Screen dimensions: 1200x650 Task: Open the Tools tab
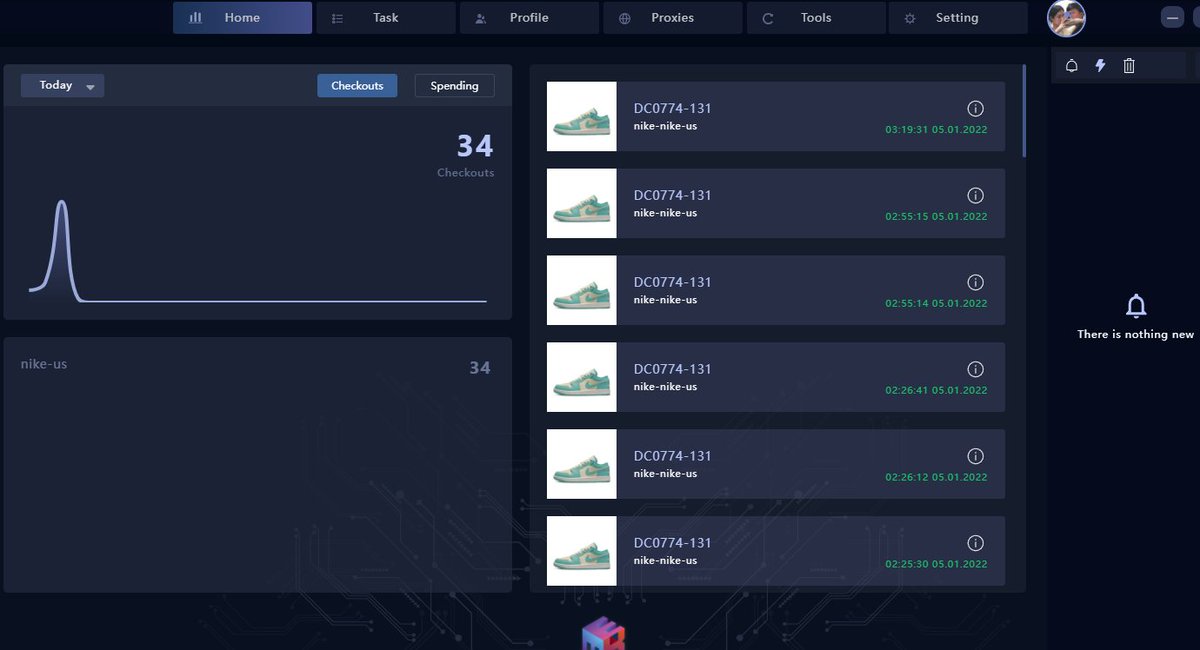pos(816,18)
